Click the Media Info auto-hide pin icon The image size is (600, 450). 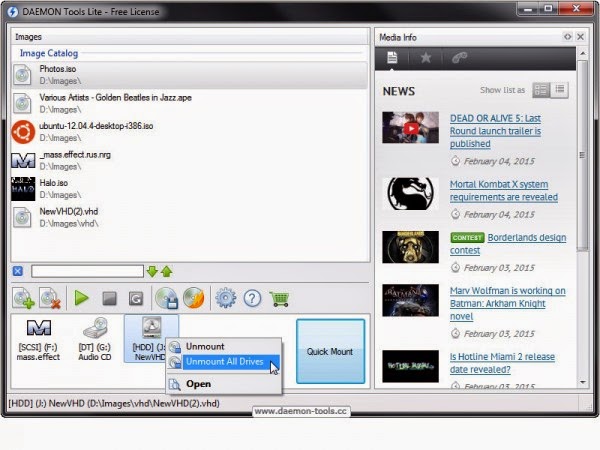pyautogui.click(x=567, y=37)
